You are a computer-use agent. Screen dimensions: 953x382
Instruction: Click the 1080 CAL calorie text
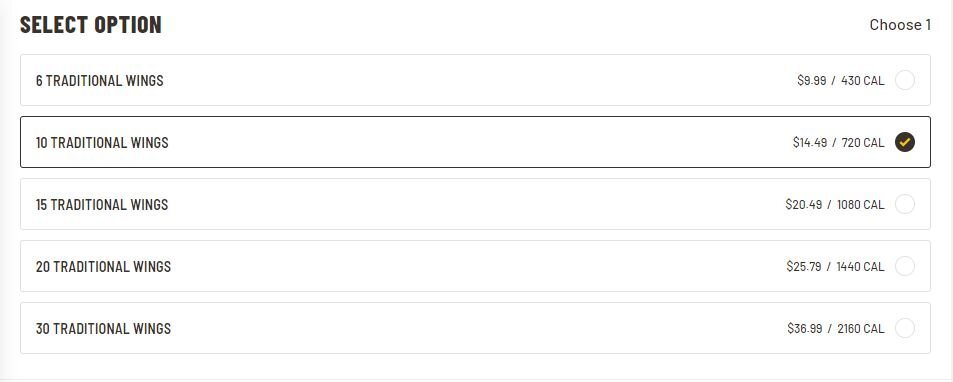pos(861,204)
